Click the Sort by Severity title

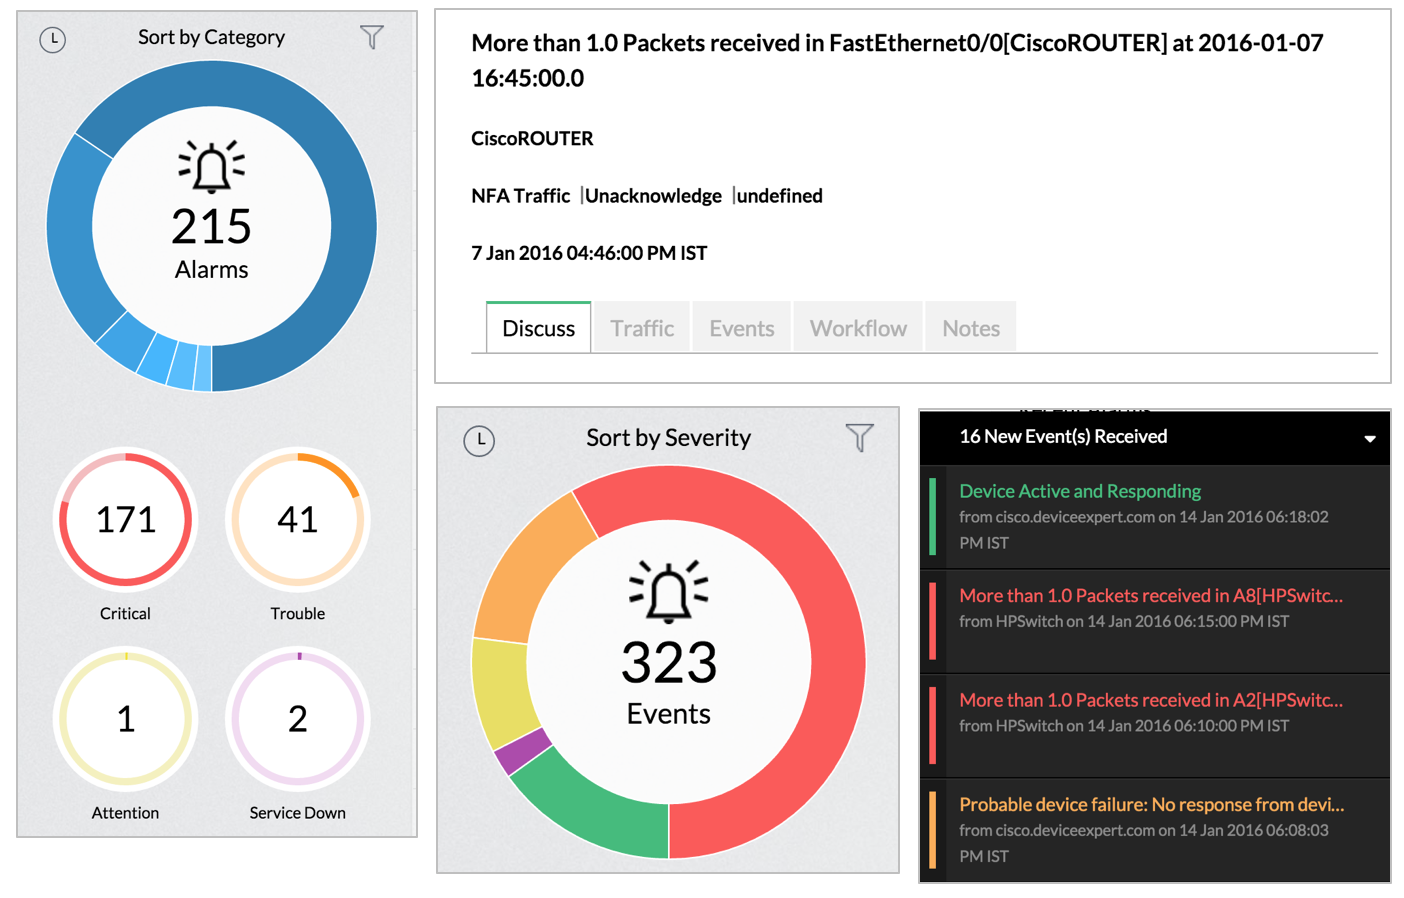point(668,438)
